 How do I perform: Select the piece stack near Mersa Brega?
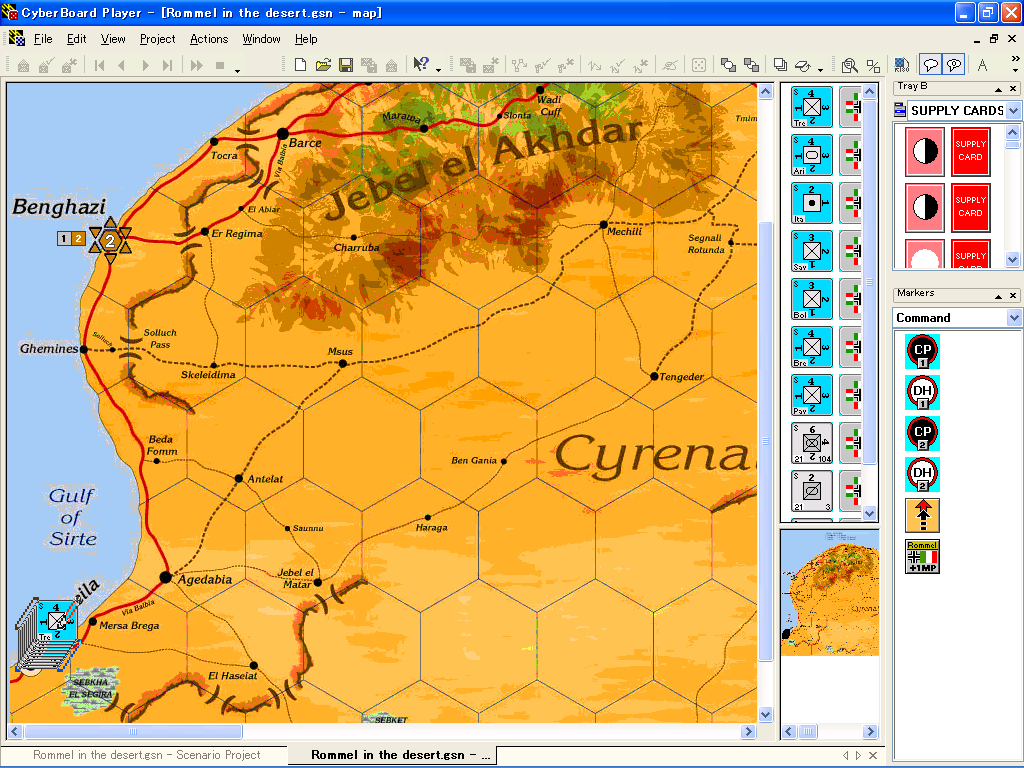coord(47,635)
